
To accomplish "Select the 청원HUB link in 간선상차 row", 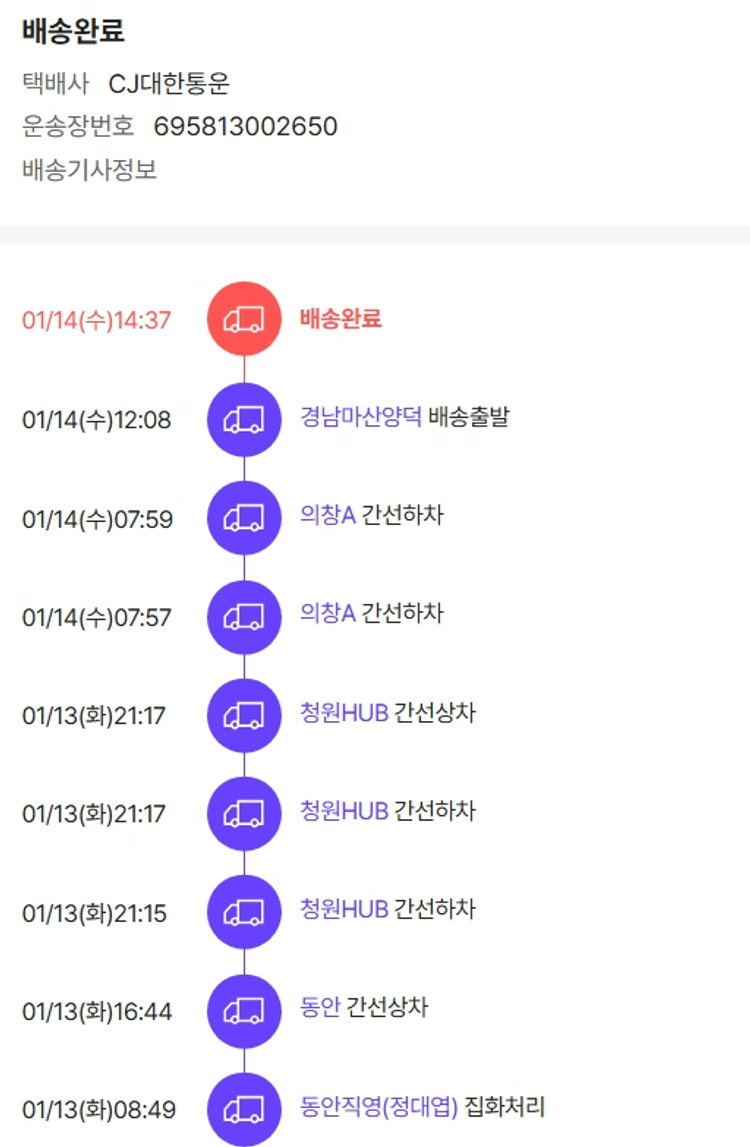I will tap(344, 713).
